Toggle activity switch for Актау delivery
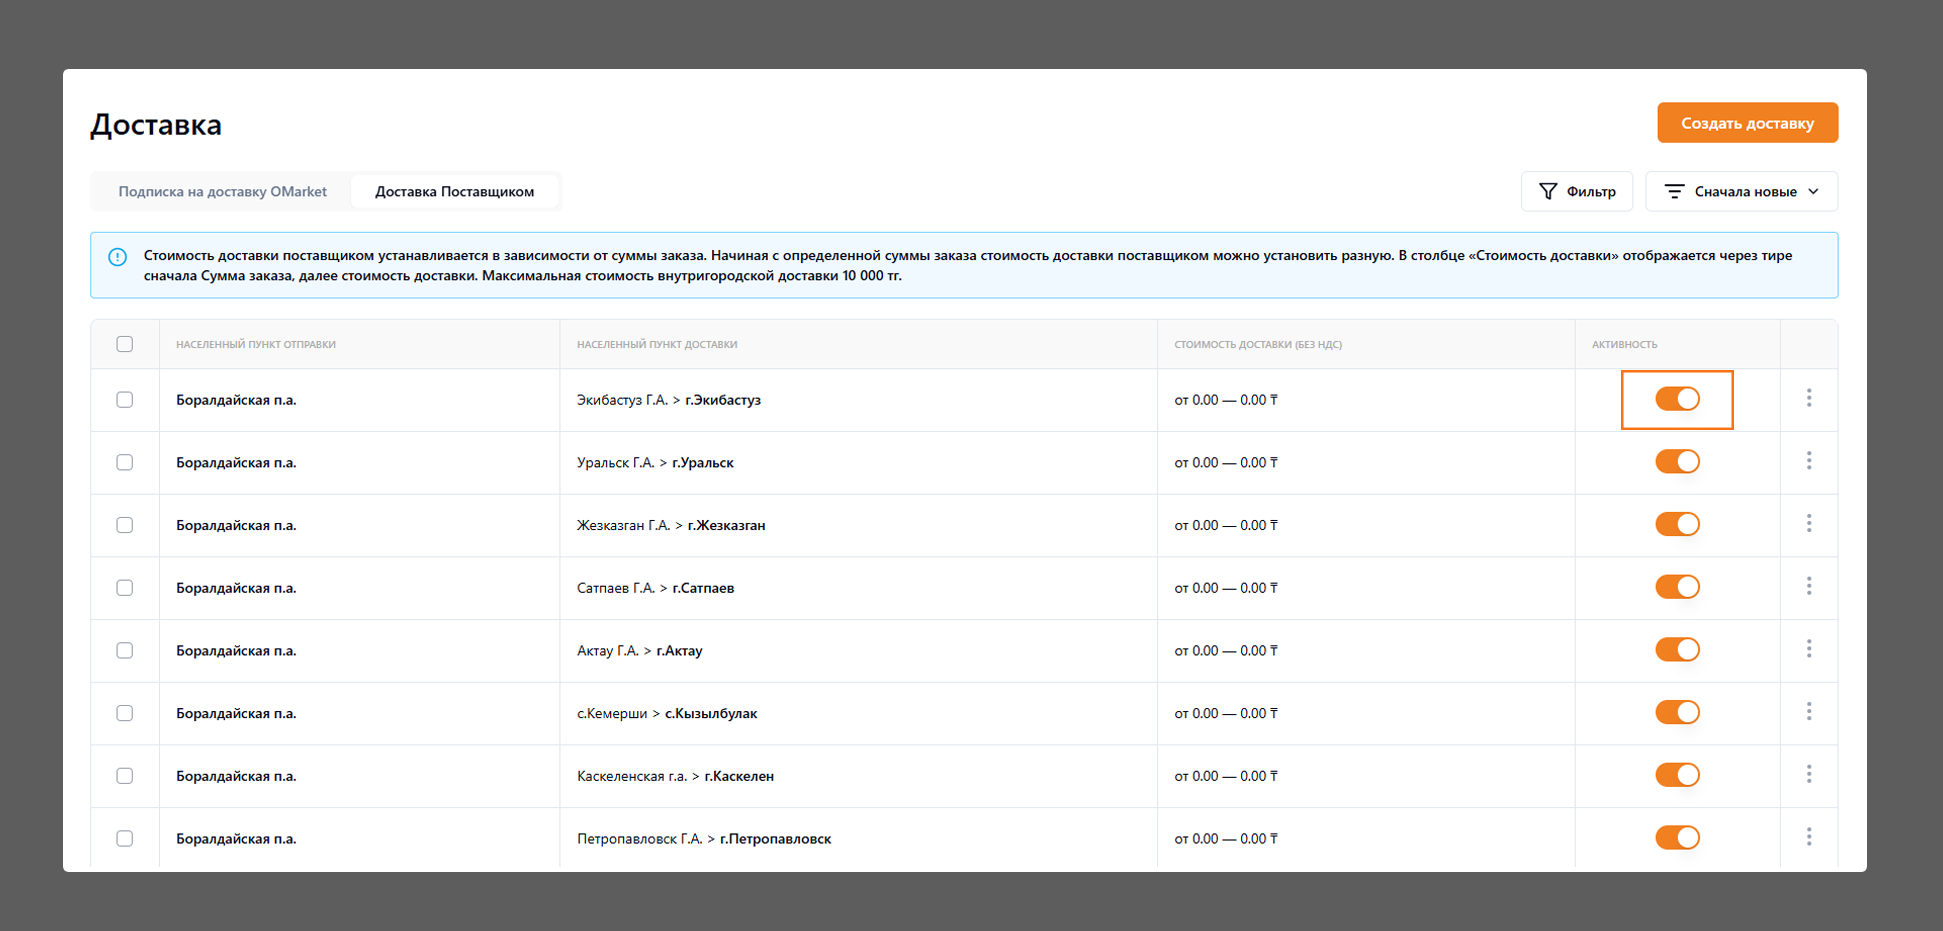The height and width of the screenshot is (931, 1943). pos(1677,649)
